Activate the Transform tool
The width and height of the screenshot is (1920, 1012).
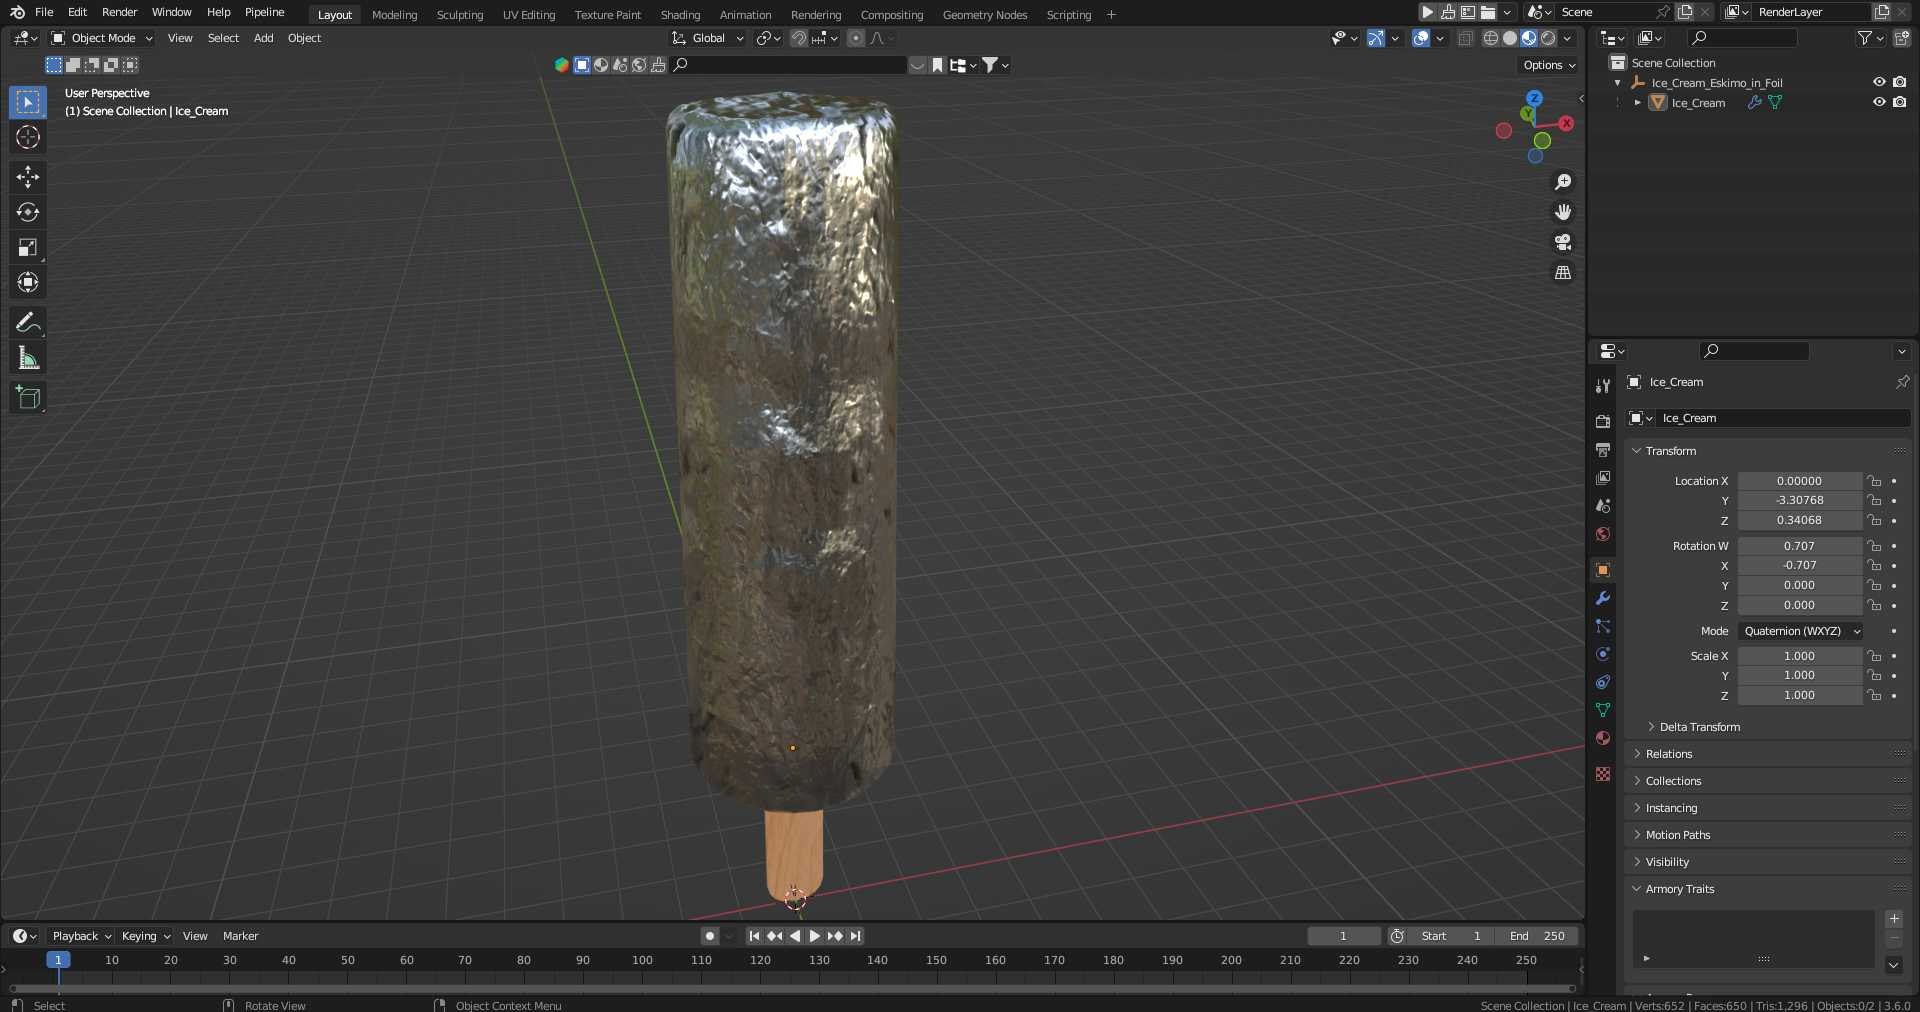28,282
